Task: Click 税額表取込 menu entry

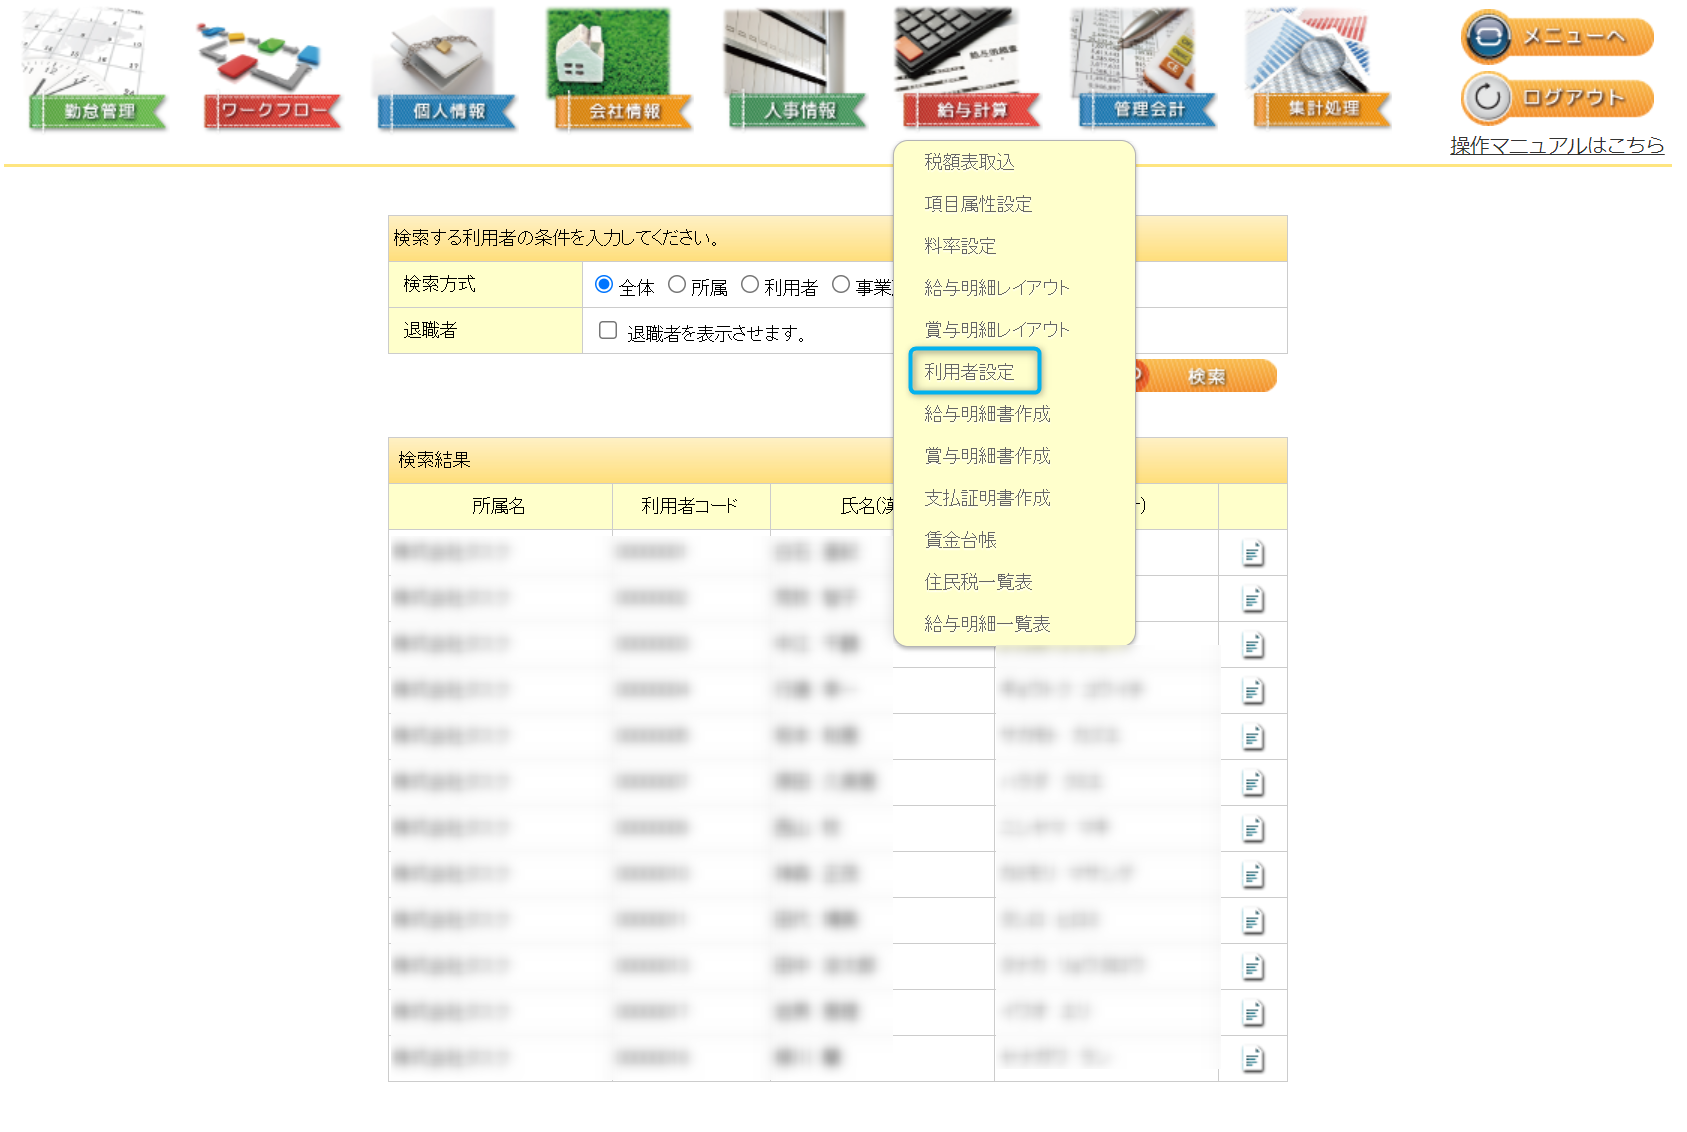Action: click(969, 162)
